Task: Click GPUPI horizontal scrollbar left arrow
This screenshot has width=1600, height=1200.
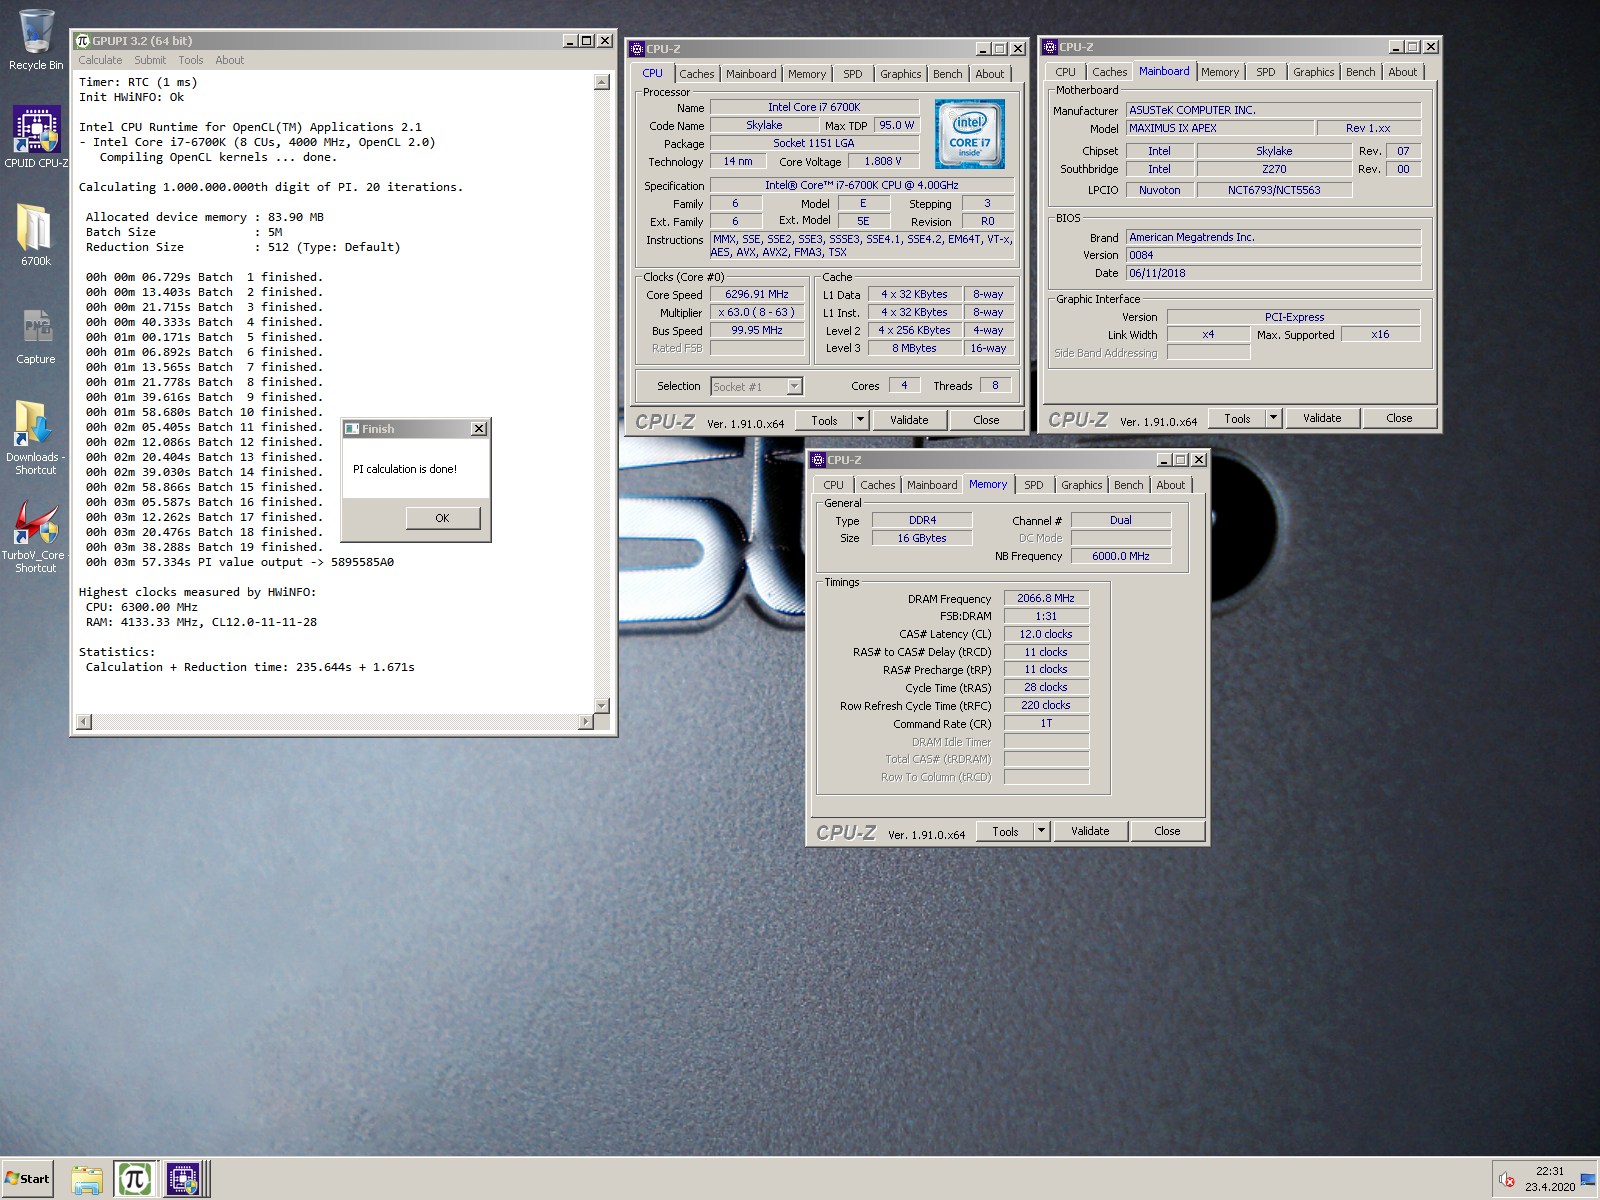Action: pos(84,721)
